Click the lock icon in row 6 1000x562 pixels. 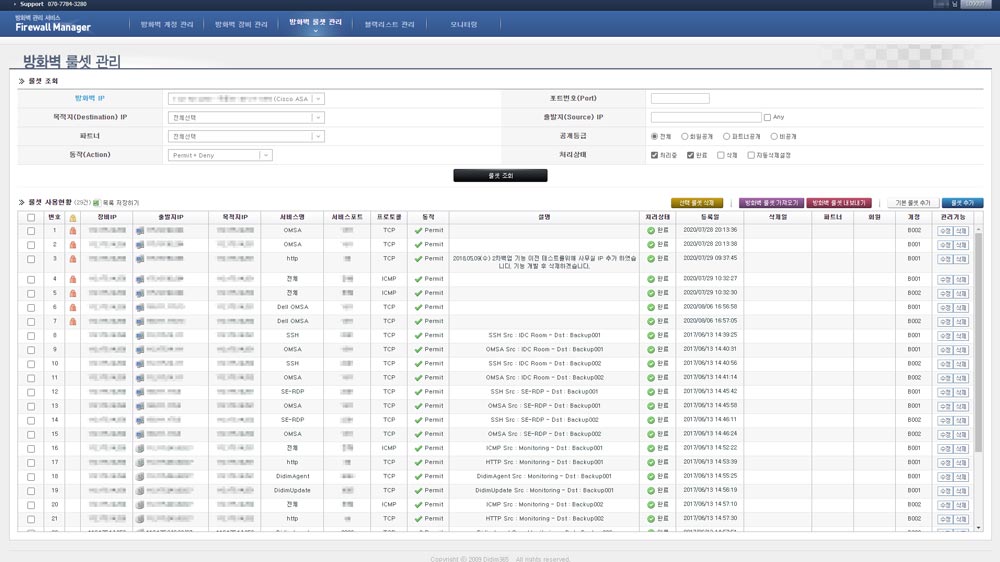click(x=73, y=307)
